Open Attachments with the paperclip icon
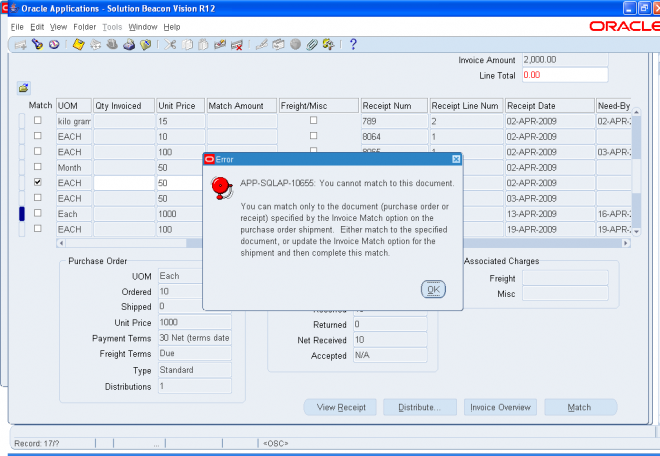Viewport: 660px width, 456px height. point(312,44)
